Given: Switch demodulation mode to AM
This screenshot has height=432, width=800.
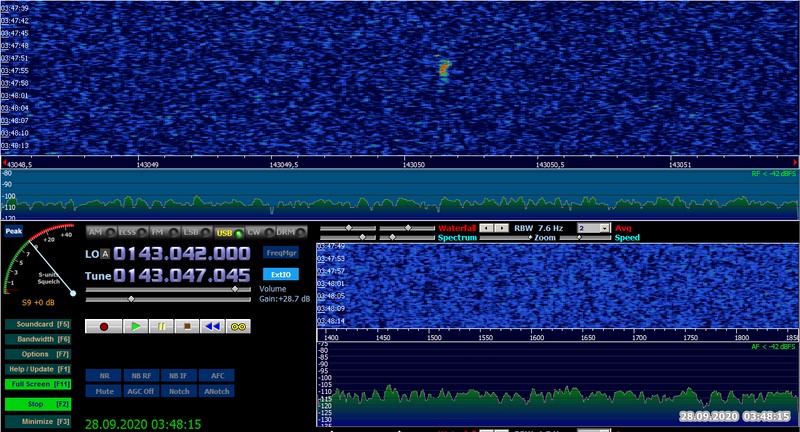Looking at the screenshot, I should (x=97, y=232).
